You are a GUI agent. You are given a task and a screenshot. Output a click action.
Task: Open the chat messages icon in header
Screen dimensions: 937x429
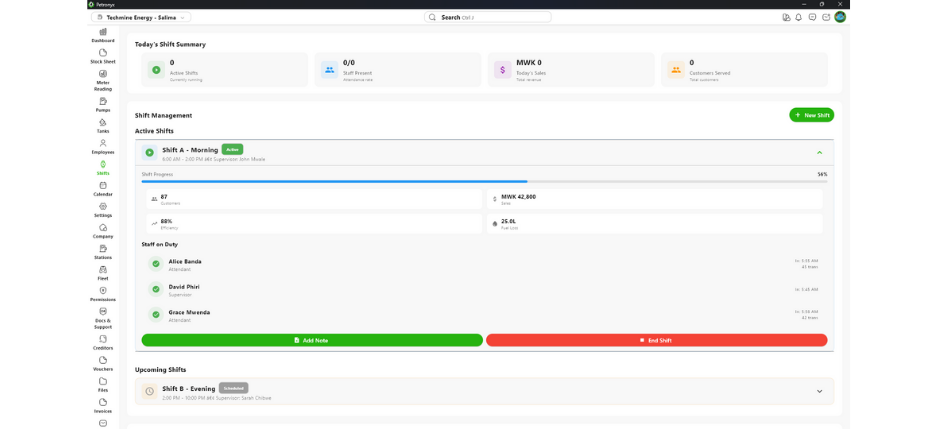coord(812,17)
